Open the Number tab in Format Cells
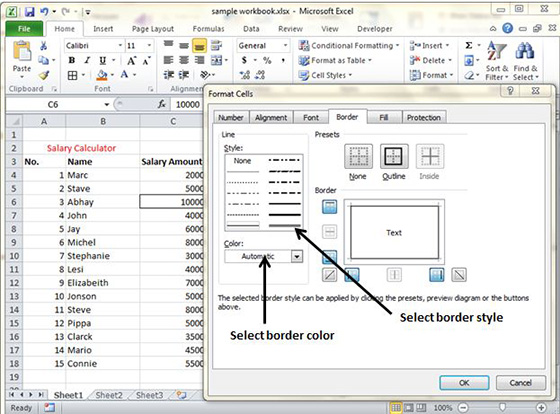560x414 pixels. point(231,118)
